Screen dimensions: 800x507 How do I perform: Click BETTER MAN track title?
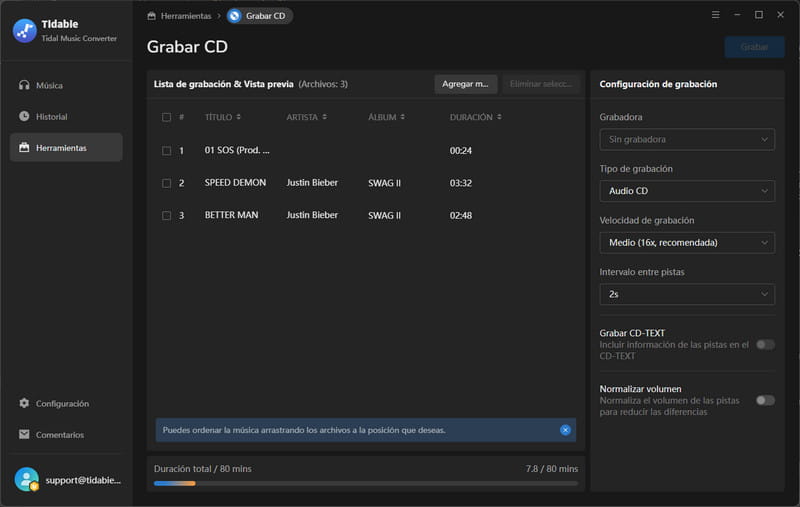231,215
